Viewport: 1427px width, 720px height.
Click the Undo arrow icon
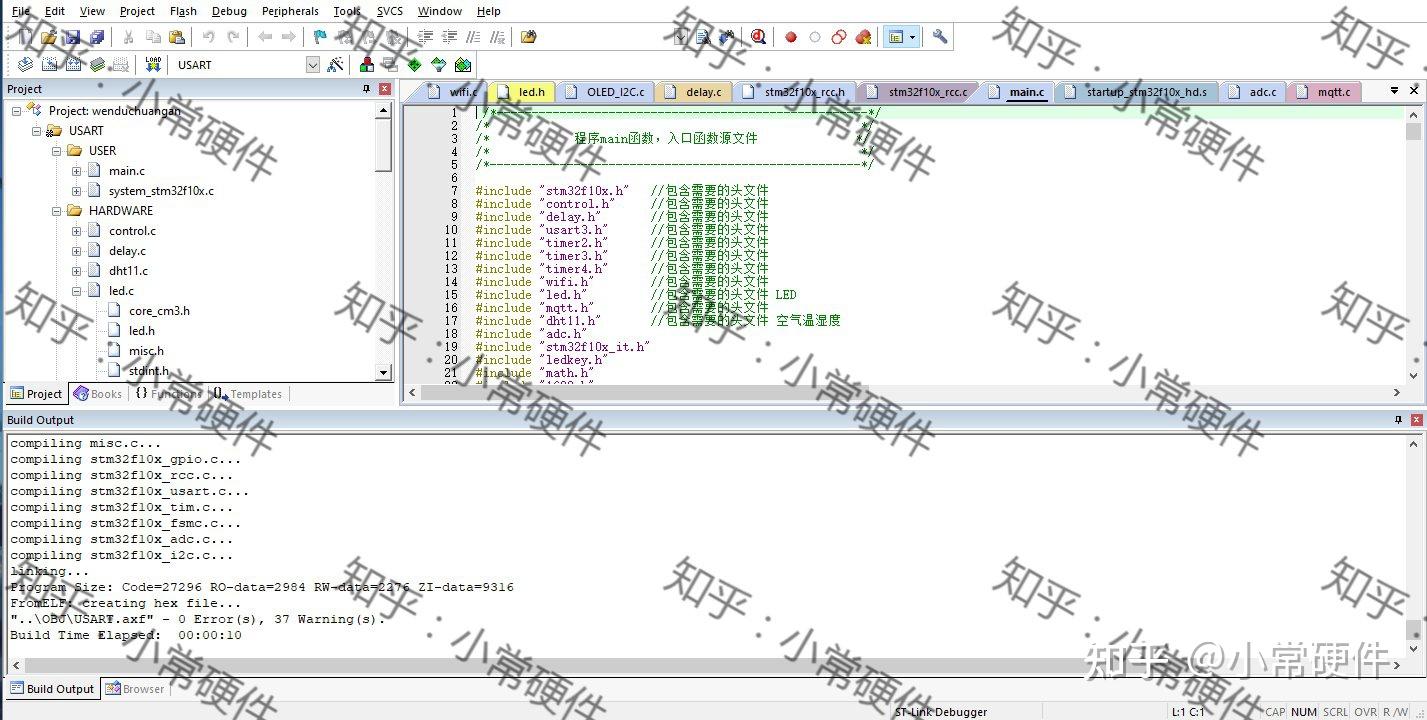tap(209, 37)
